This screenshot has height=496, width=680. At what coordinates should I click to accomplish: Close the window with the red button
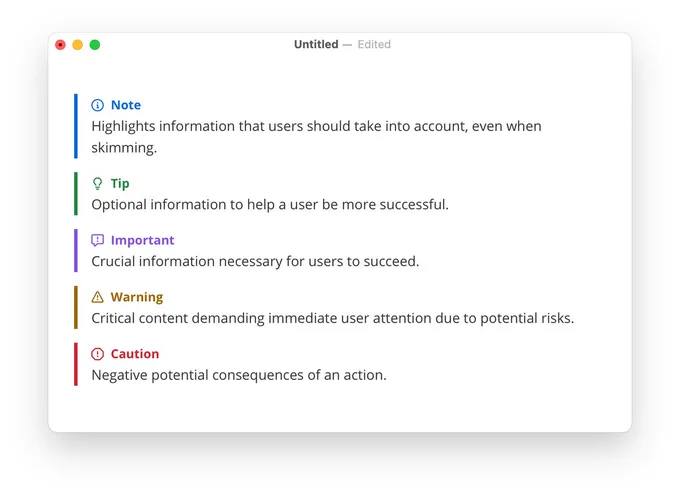(x=60, y=45)
